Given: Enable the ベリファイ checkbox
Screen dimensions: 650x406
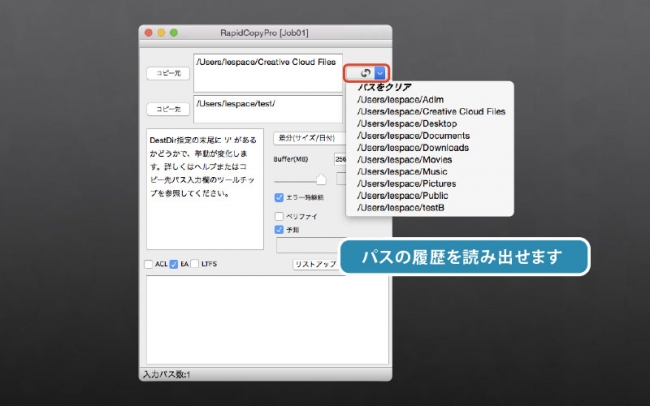Looking at the screenshot, I should point(279,216).
